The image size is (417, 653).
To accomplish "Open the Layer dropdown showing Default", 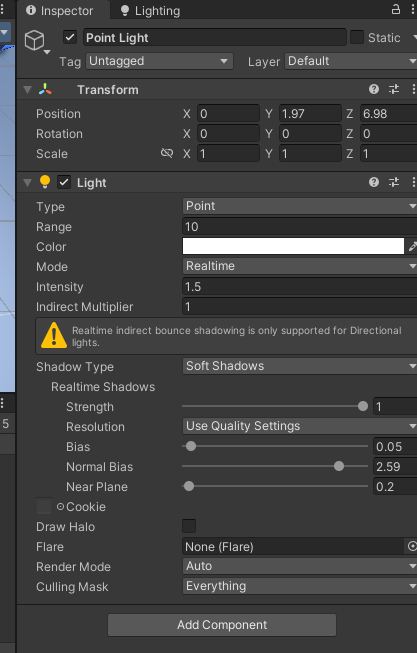I will (x=351, y=61).
